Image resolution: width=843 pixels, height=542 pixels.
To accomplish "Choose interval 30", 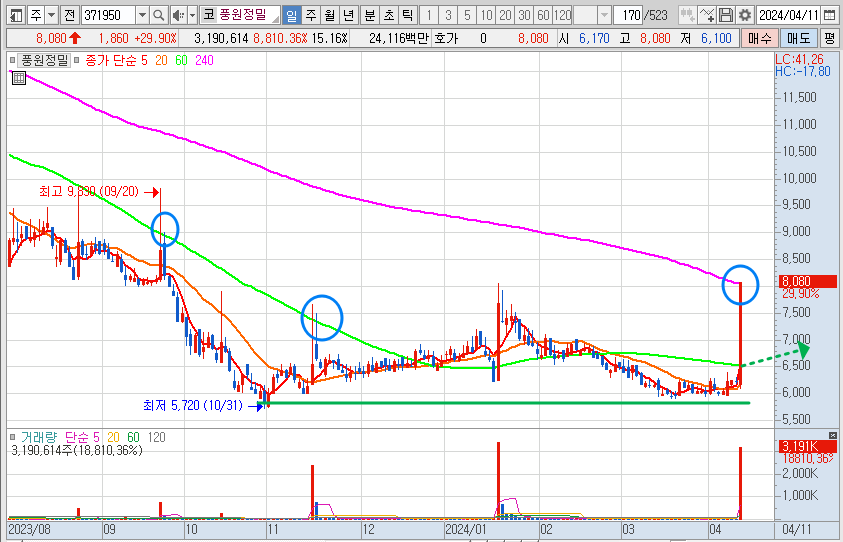I will [x=524, y=15].
